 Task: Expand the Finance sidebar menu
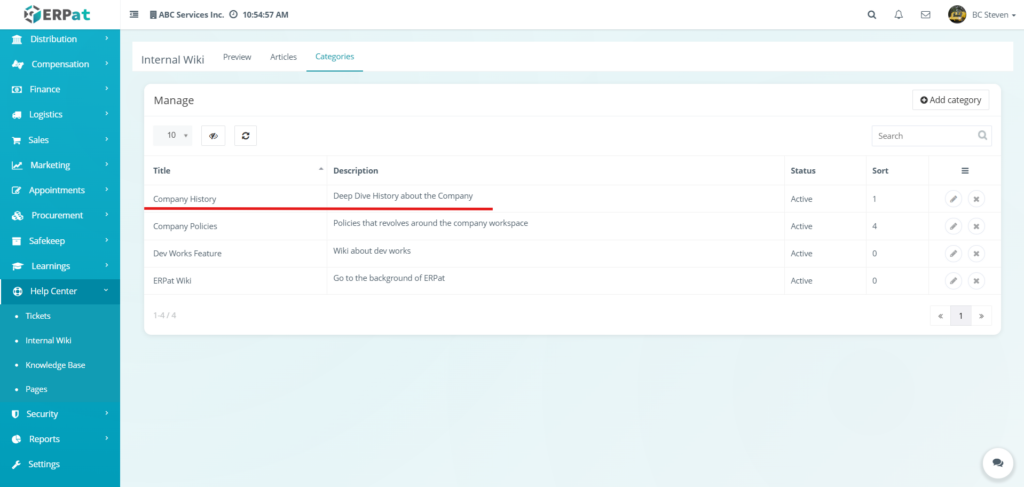[x=60, y=89]
